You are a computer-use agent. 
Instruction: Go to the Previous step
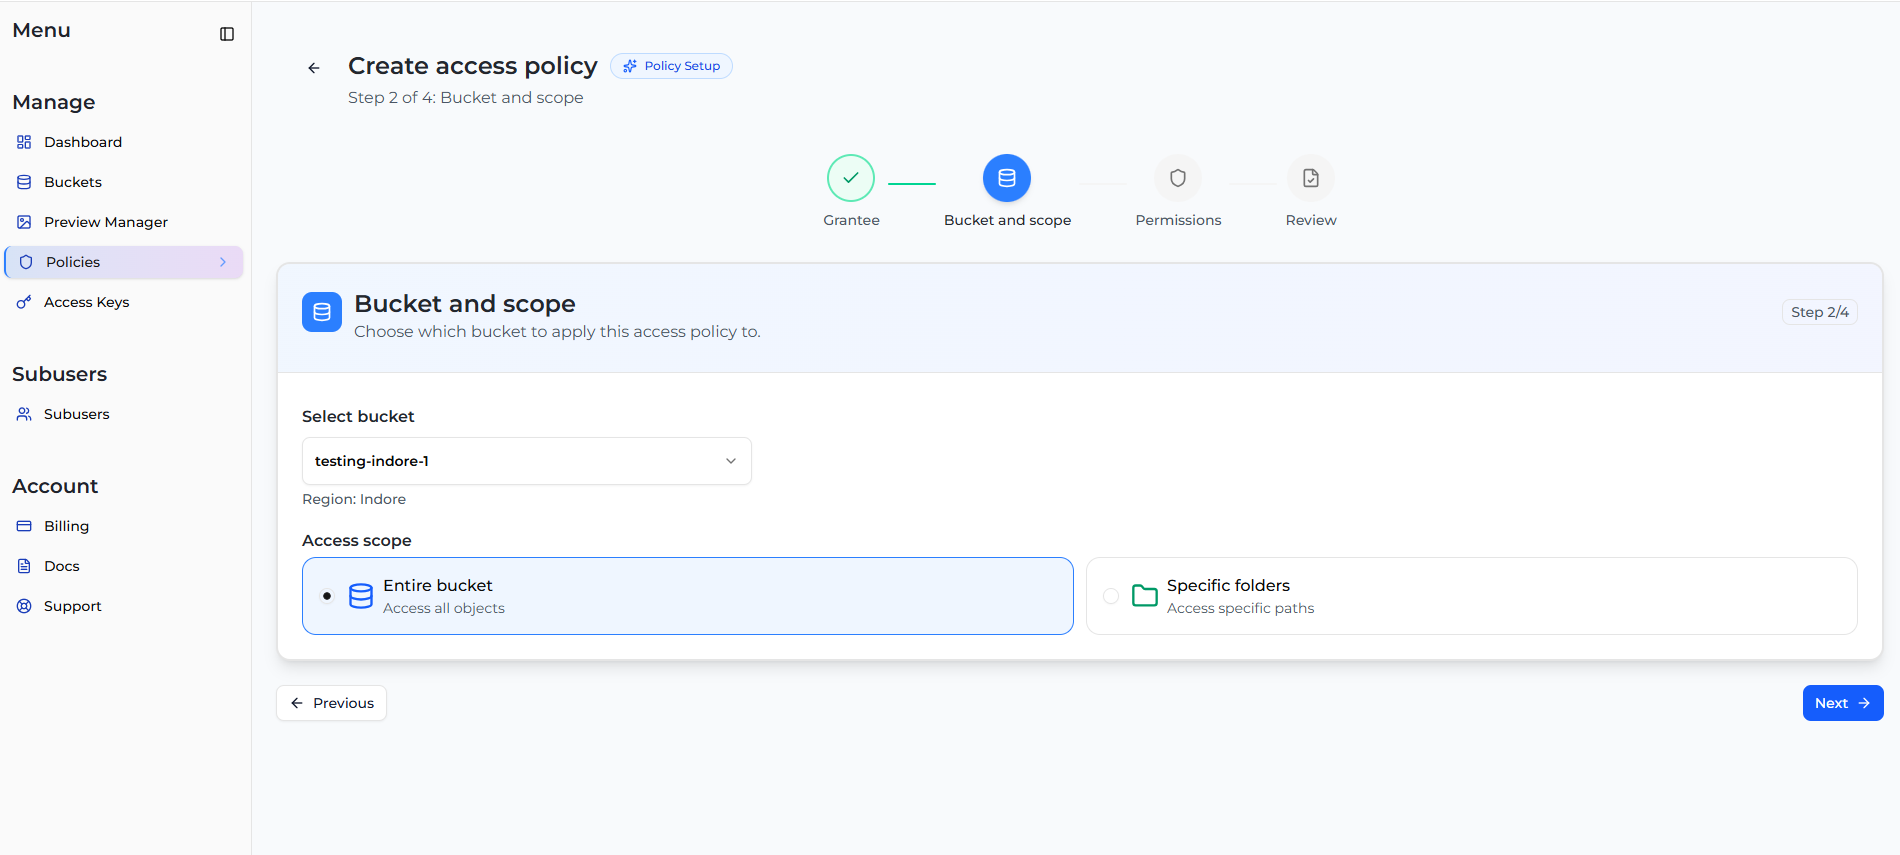(x=331, y=703)
